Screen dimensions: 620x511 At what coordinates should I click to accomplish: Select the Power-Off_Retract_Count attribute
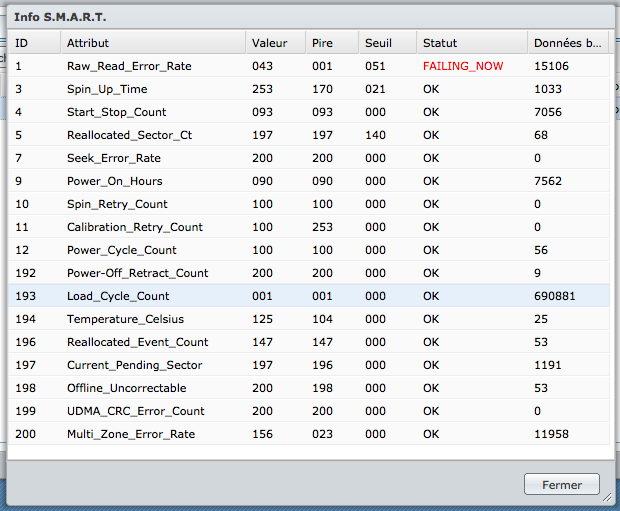coord(138,273)
